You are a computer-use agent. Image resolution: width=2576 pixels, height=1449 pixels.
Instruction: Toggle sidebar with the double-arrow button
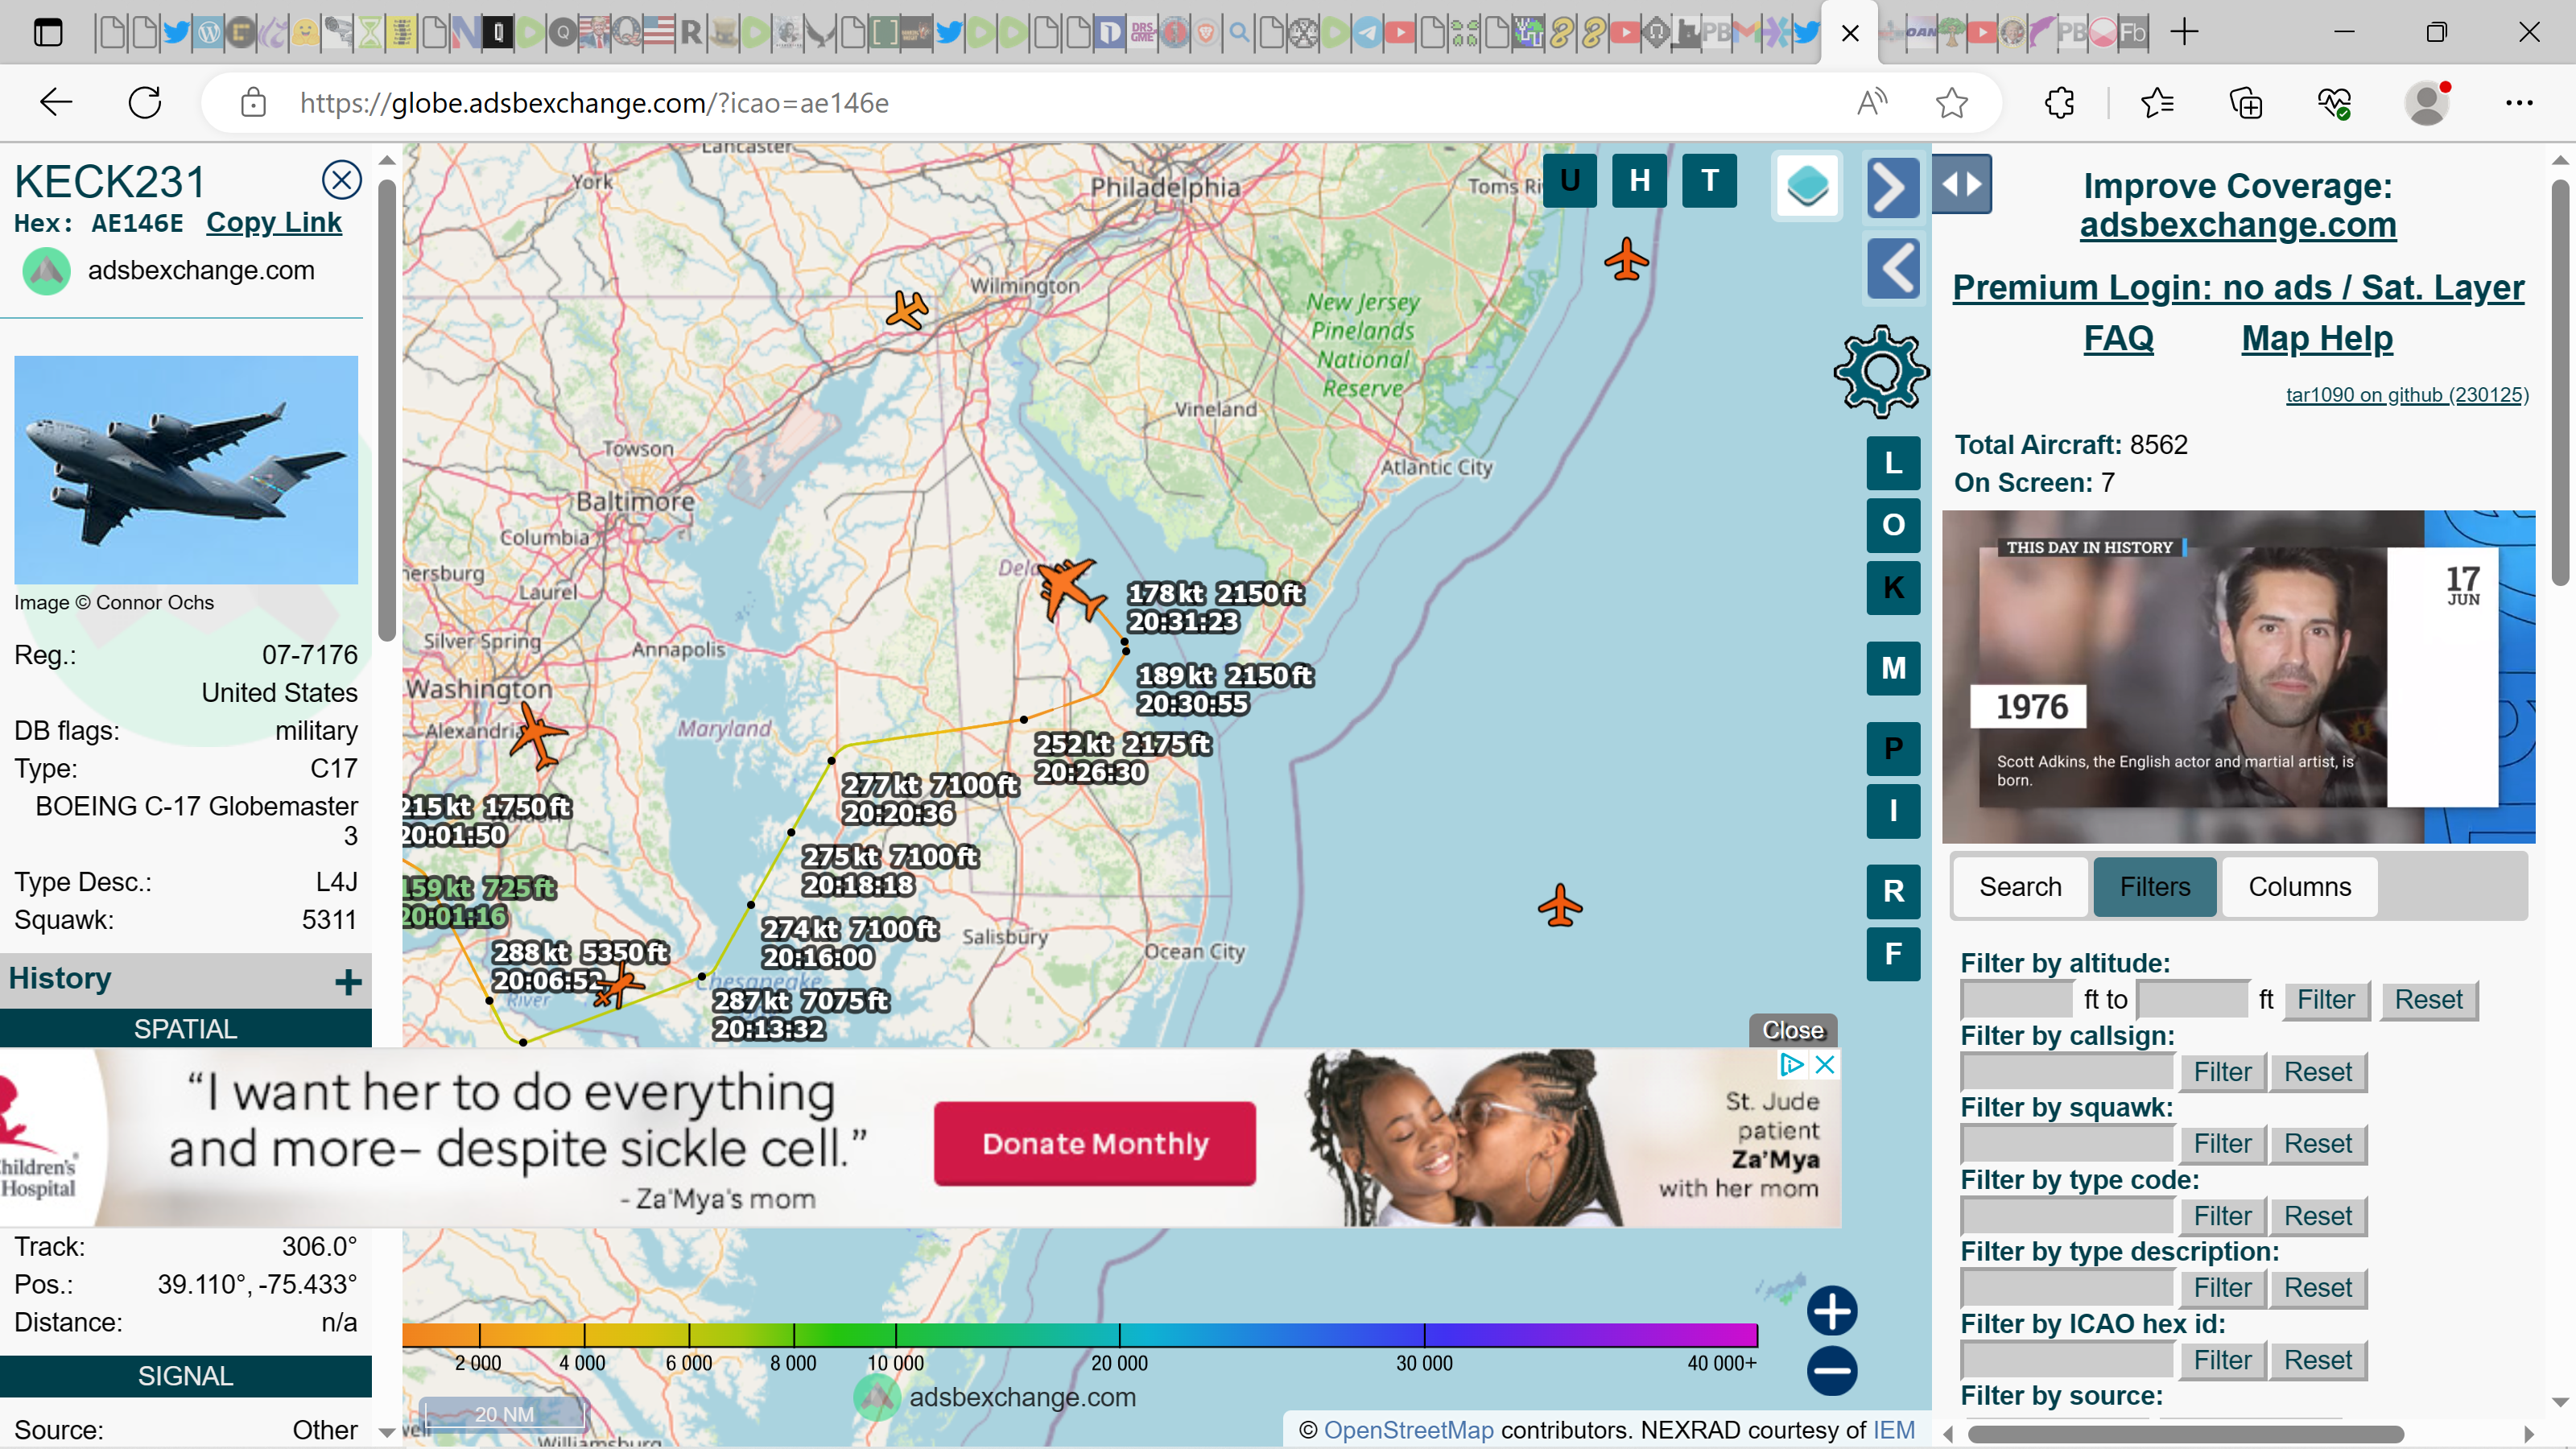1962,184
